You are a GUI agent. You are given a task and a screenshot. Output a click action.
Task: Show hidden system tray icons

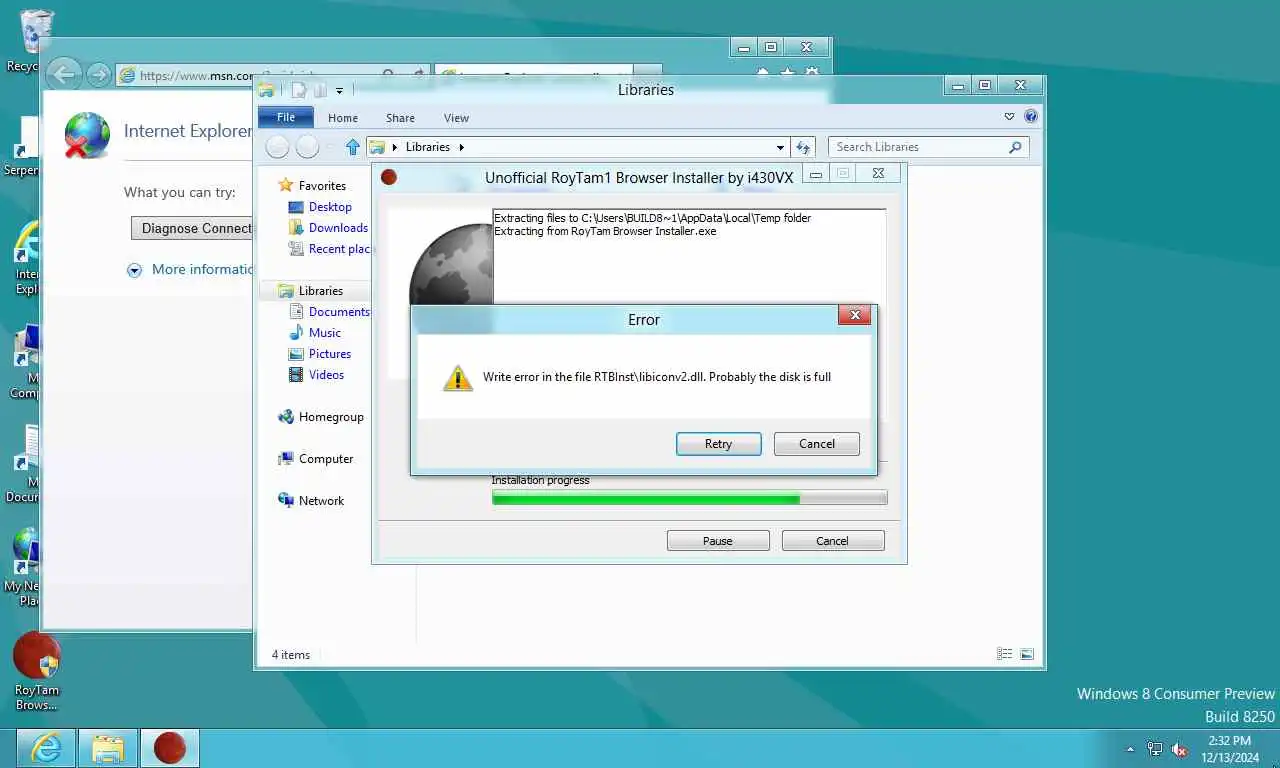coord(1130,749)
